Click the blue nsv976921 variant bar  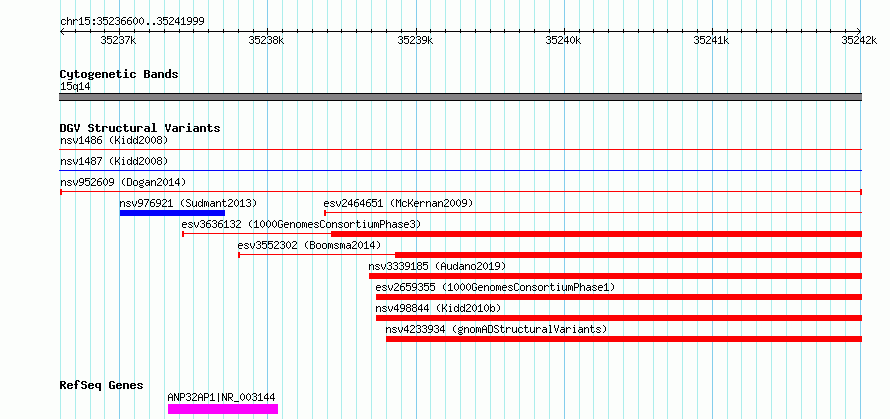click(x=173, y=213)
